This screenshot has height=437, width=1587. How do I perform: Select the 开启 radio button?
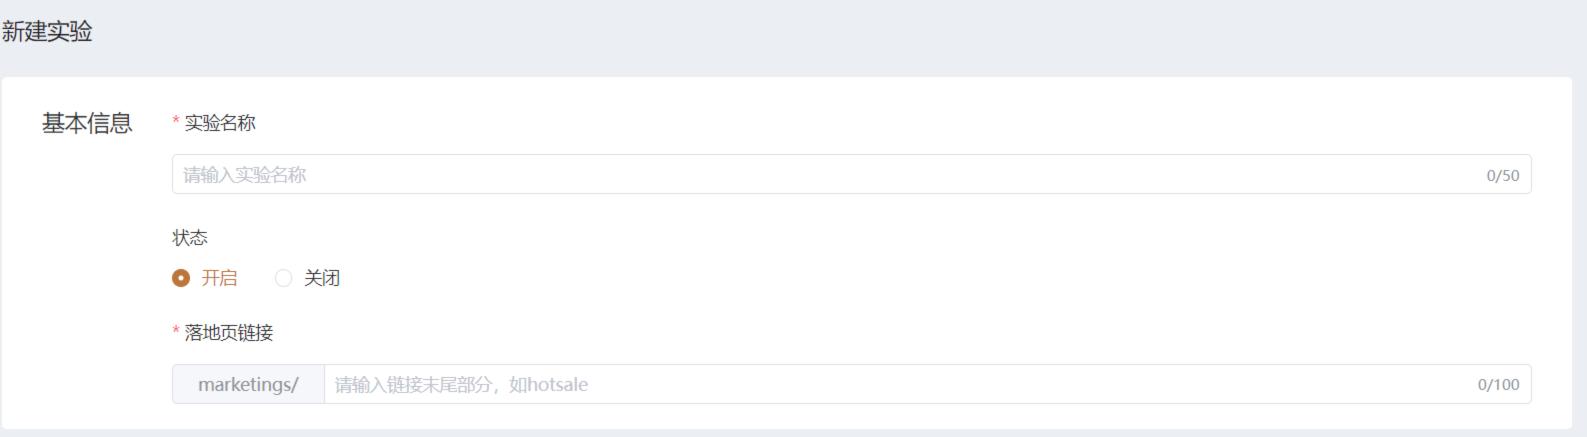tap(181, 278)
